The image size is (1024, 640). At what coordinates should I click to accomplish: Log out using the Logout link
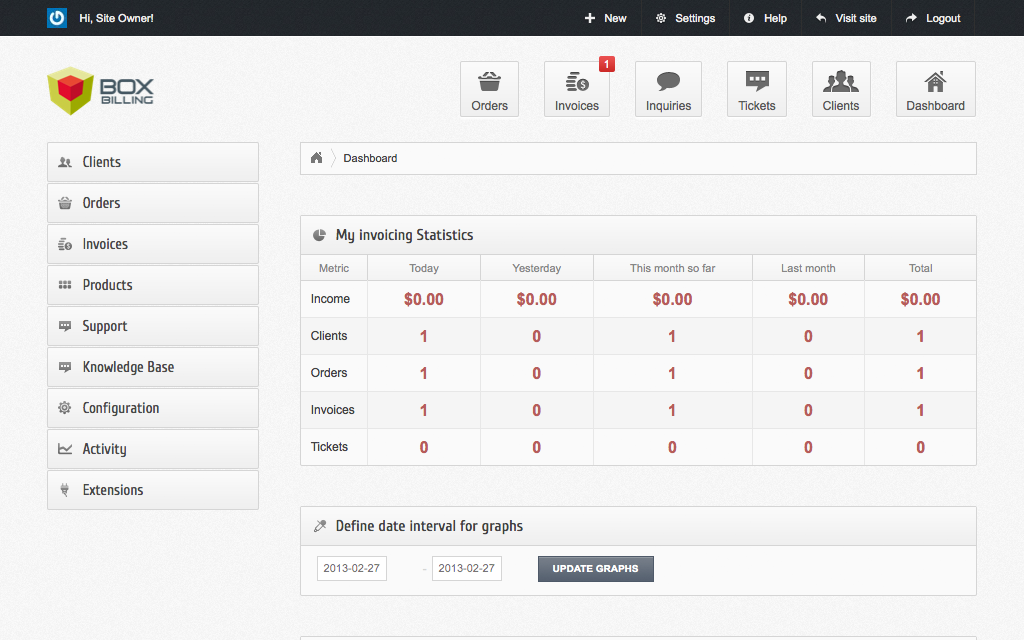(933, 18)
